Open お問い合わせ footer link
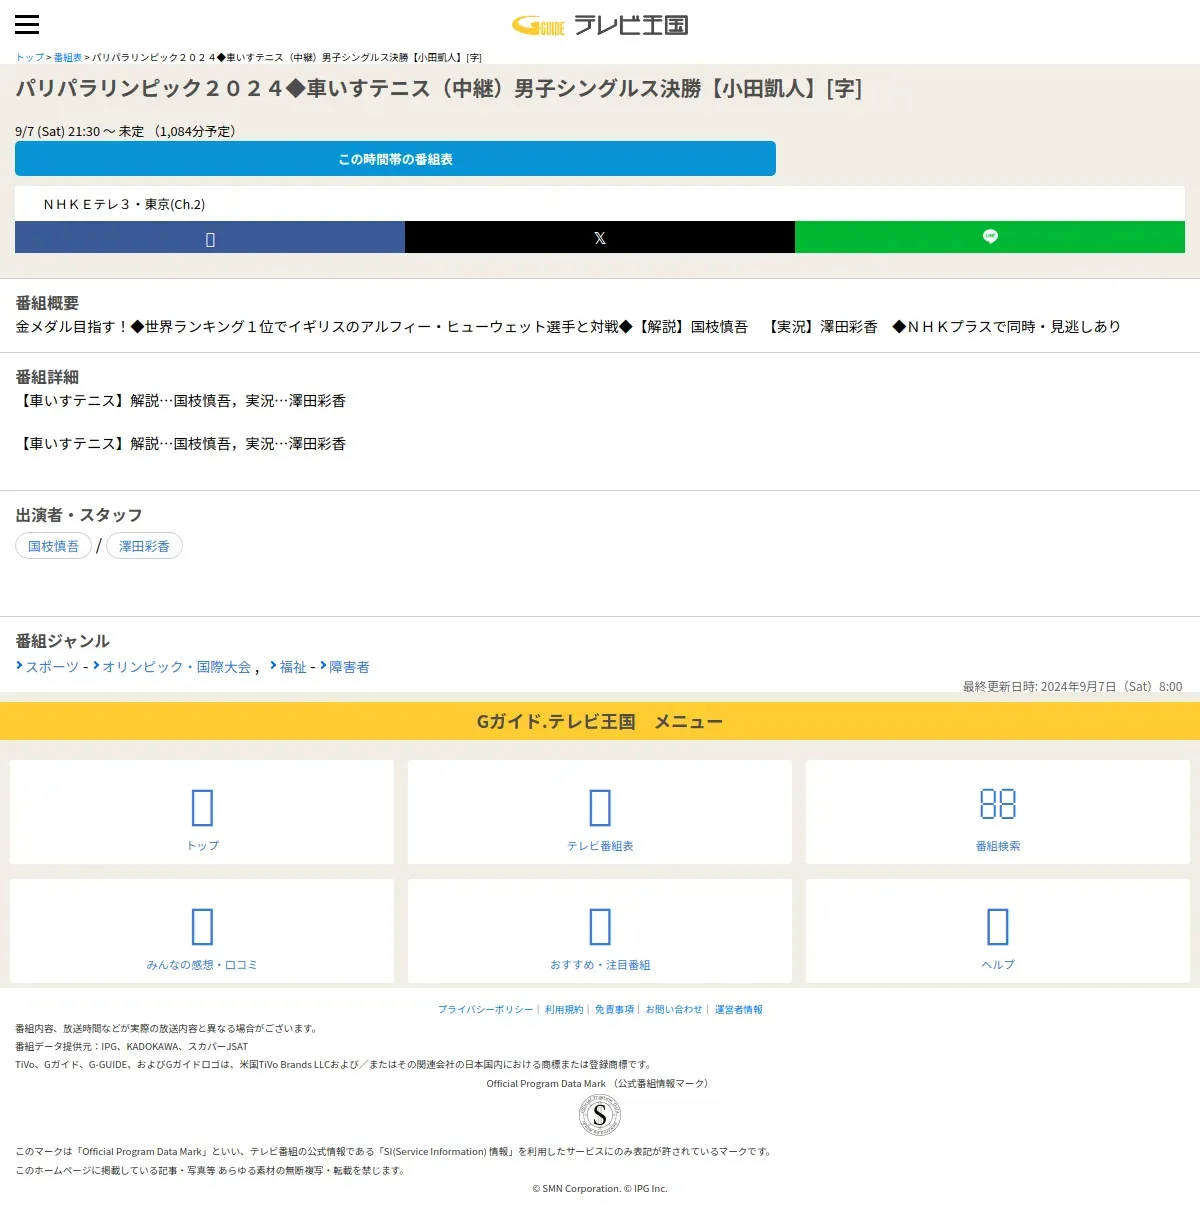This screenshot has width=1200, height=1231. 674,1010
